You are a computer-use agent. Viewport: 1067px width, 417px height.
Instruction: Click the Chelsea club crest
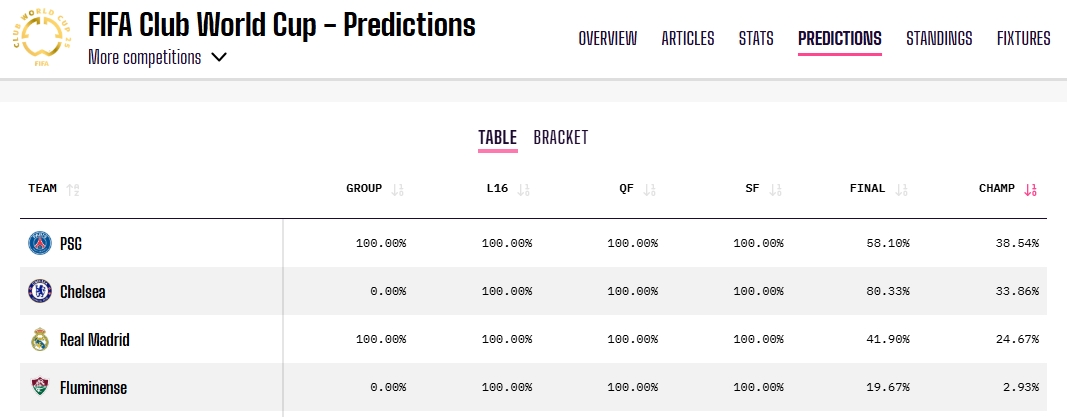(x=39, y=292)
